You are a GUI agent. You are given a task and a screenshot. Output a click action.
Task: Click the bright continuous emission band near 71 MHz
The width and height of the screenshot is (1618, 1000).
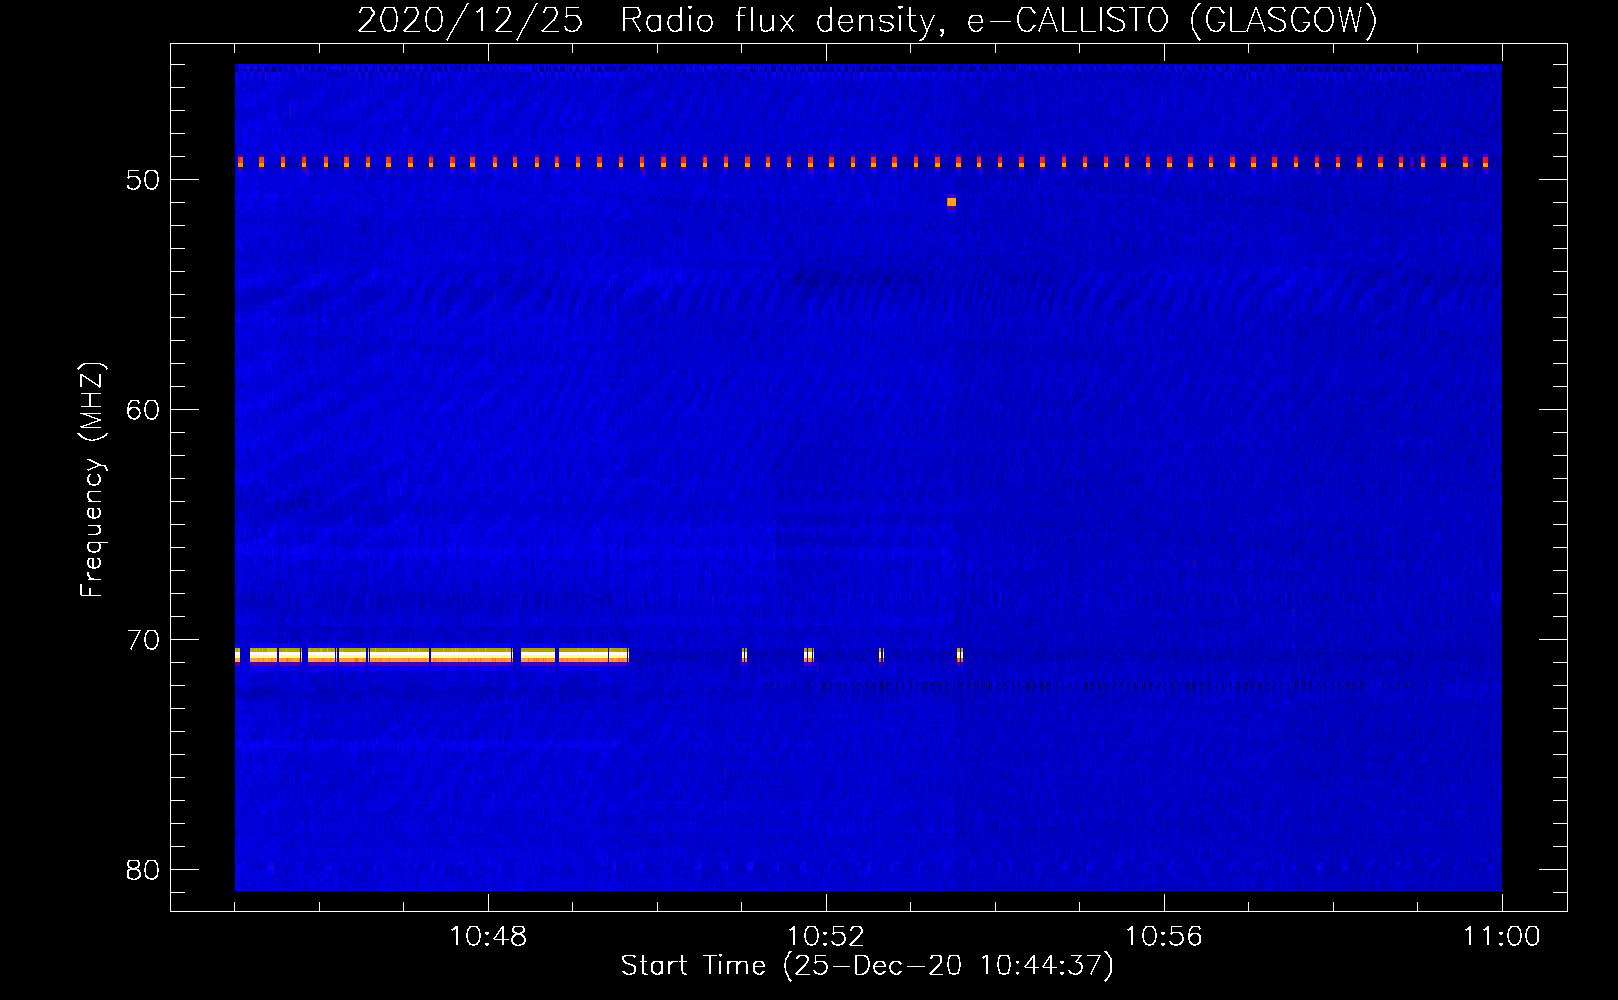point(432,656)
